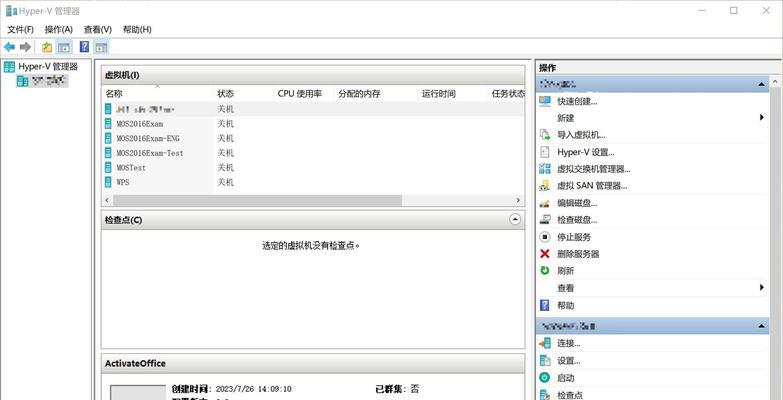This screenshot has height=400, width=783.
Task: Sort by the 分配的内存 column header
Action: [376, 93]
